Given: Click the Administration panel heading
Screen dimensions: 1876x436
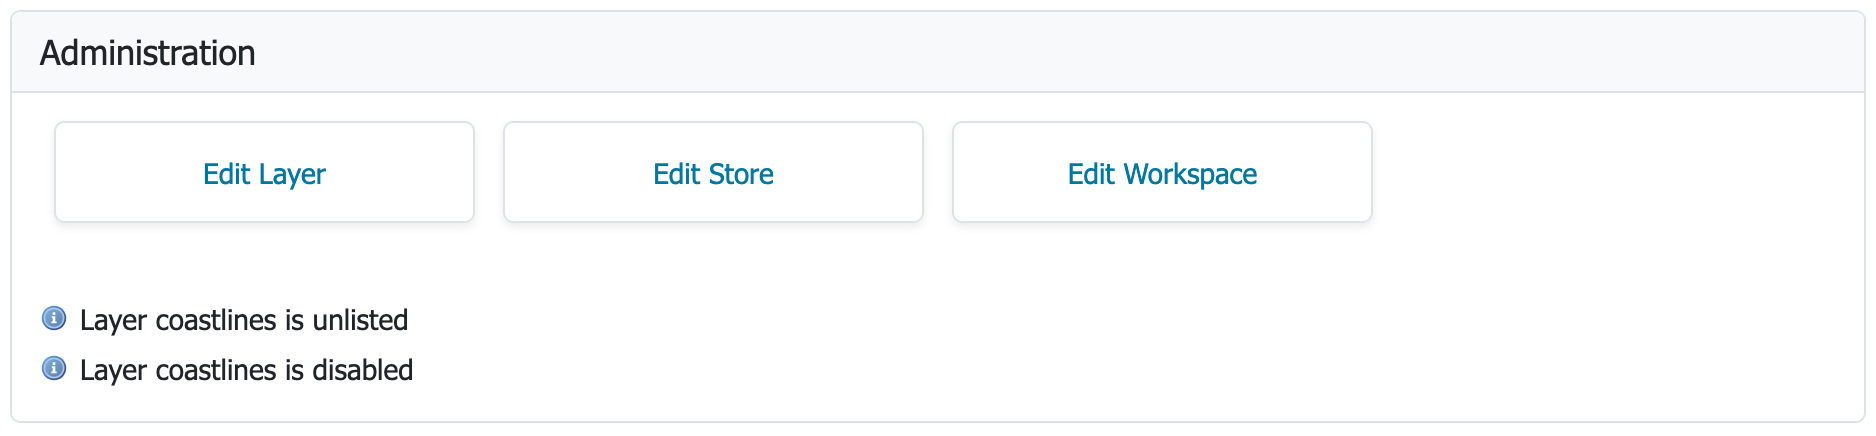Looking at the screenshot, I should coord(148,53).
